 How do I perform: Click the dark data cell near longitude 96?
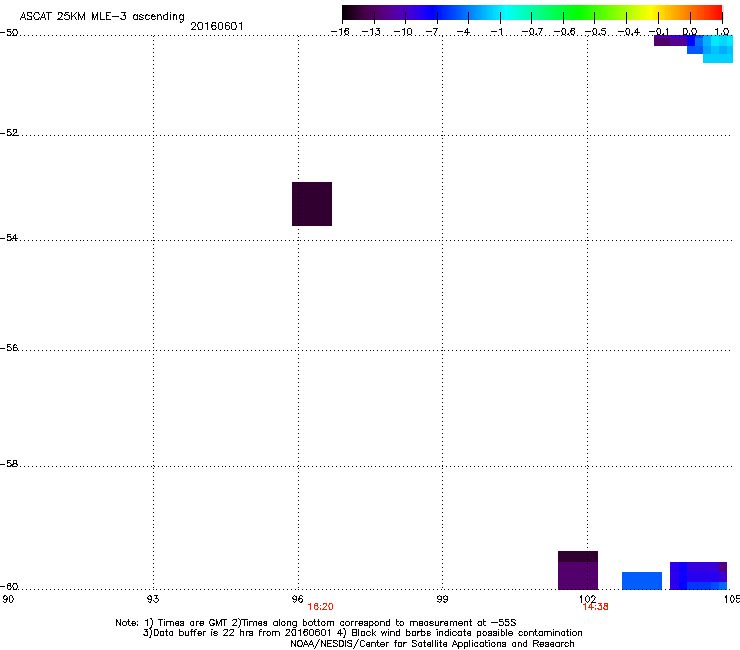click(312, 204)
